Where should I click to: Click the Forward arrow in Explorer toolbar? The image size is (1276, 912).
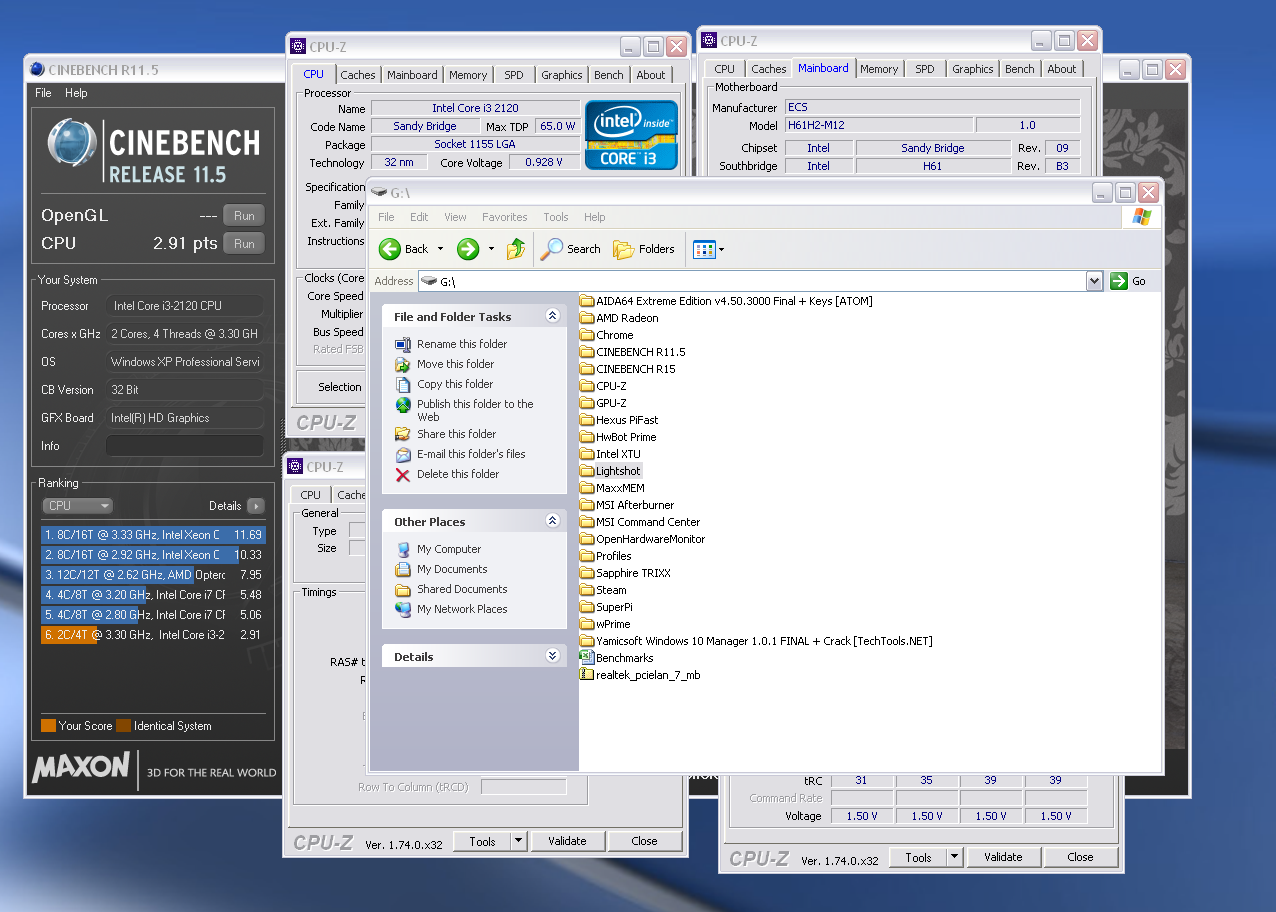pos(467,249)
